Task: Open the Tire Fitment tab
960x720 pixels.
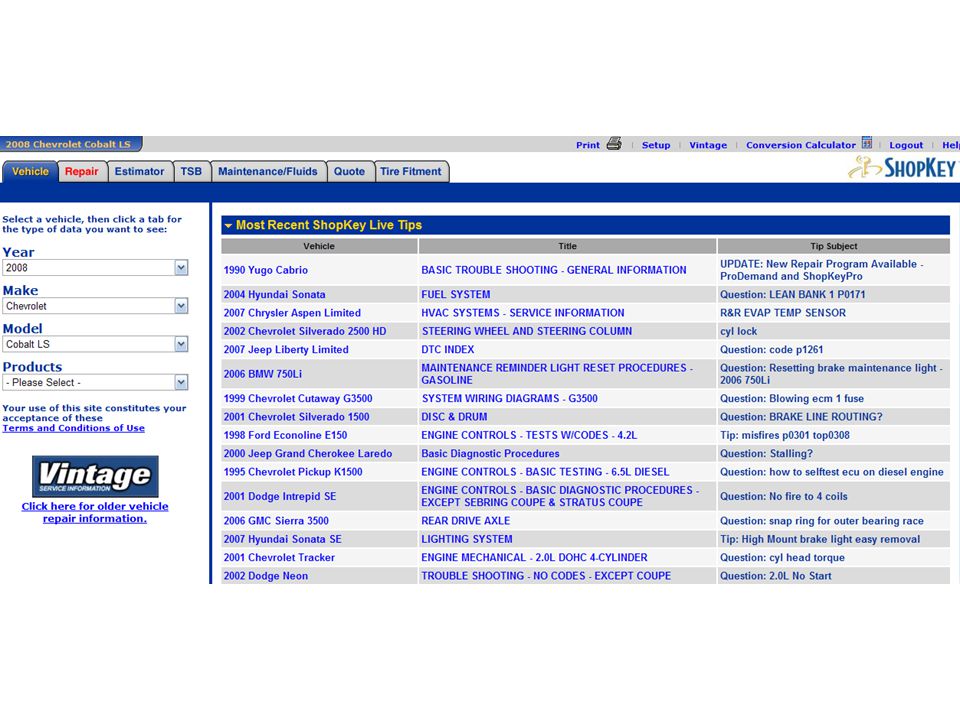Action: [x=410, y=171]
